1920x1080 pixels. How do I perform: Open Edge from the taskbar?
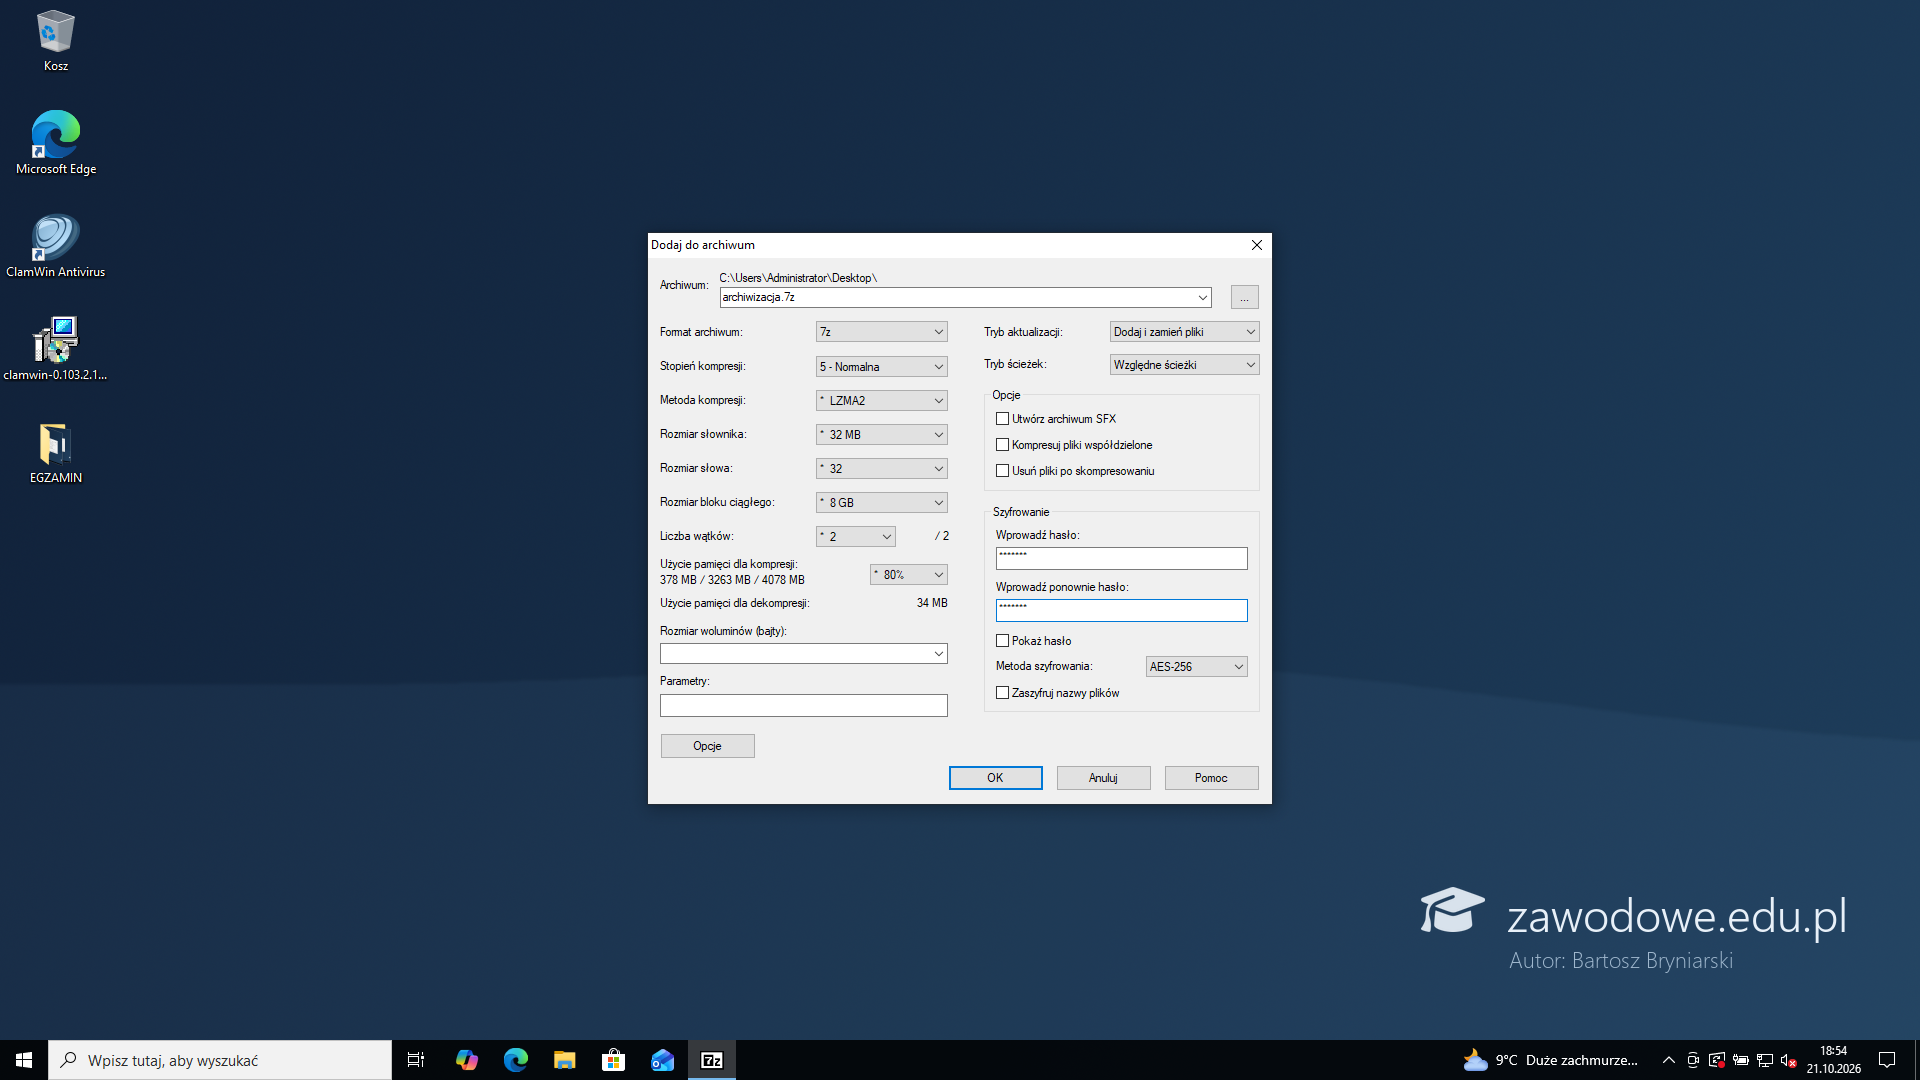click(515, 1060)
